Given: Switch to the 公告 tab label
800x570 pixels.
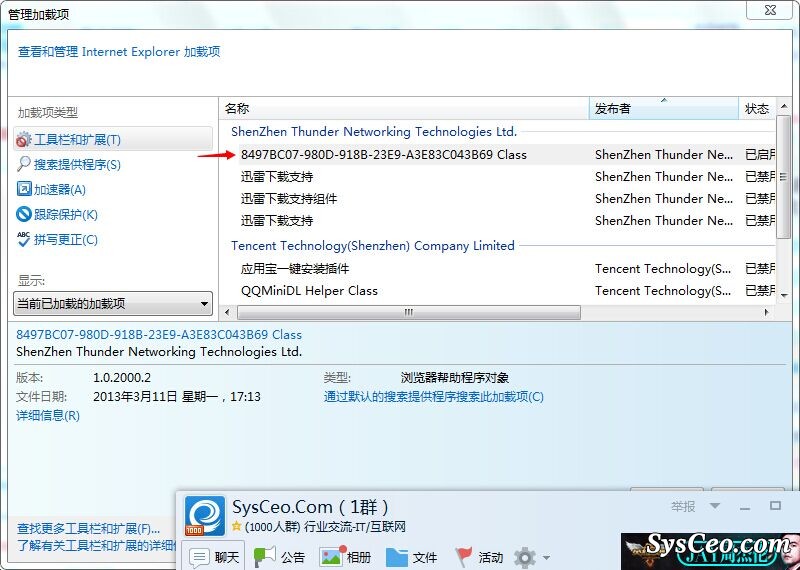Looking at the screenshot, I should [293, 557].
